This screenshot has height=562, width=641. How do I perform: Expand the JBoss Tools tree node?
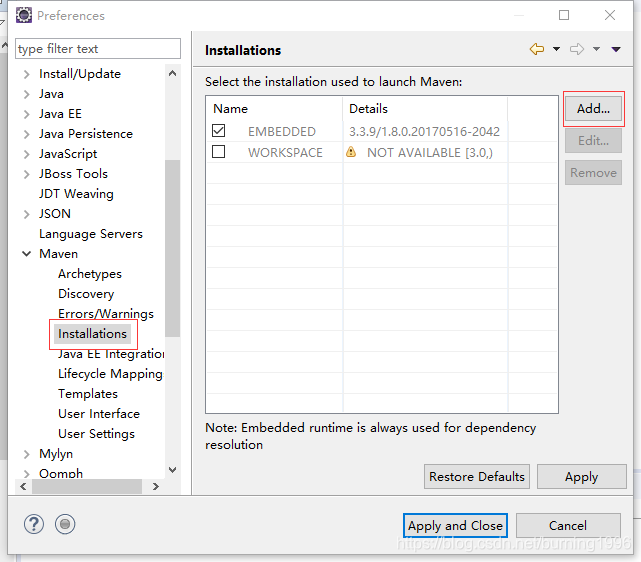[27, 174]
